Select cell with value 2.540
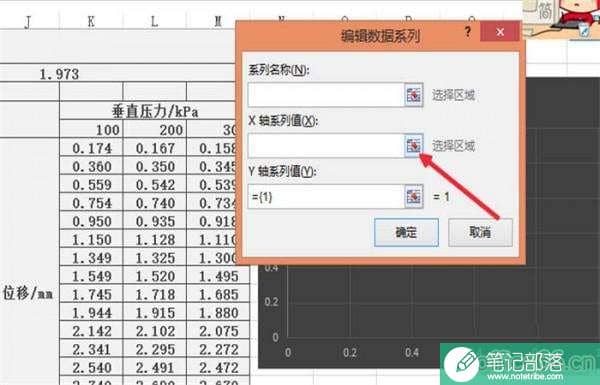 [x=91, y=368]
